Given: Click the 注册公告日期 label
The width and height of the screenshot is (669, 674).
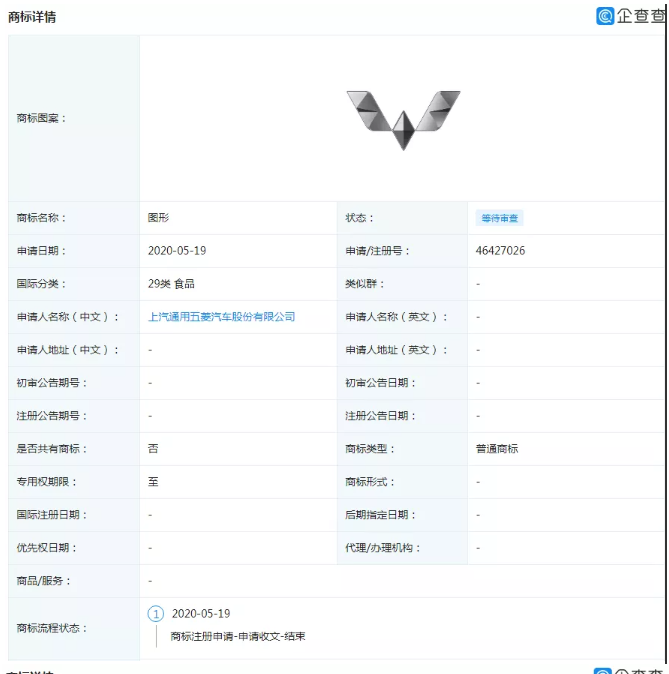Looking at the screenshot, I should pyautogui.click(x=381, y=416).
